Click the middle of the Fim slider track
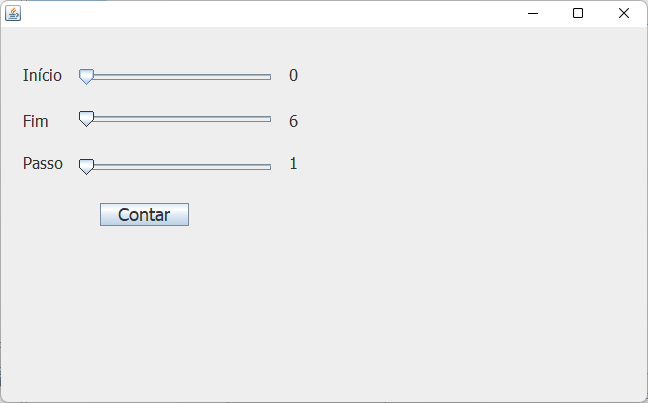This screenshot has height=403, width=648. (175, 119)
